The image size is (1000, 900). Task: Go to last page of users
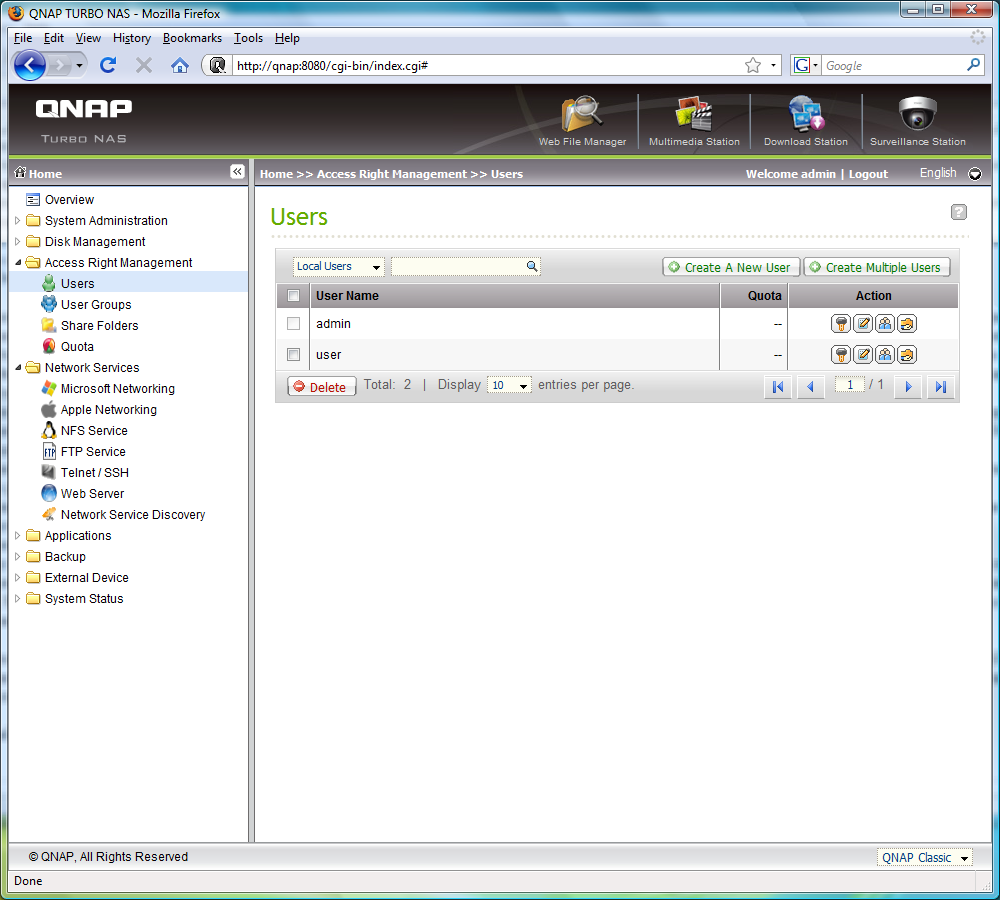point(941,387)
